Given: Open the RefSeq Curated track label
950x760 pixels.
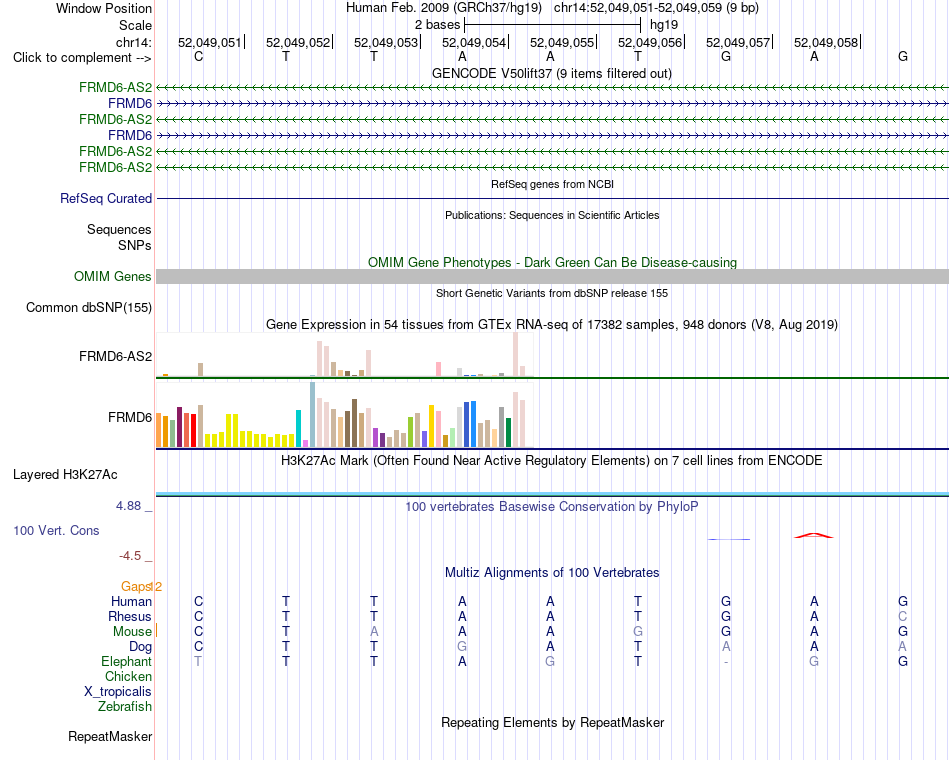Looking at the screenshot, I should (106, 198).
